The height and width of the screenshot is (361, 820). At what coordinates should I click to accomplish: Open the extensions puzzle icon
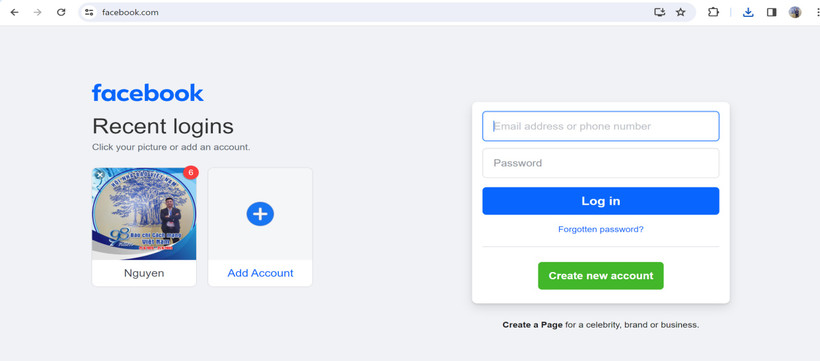pos(713,12)
